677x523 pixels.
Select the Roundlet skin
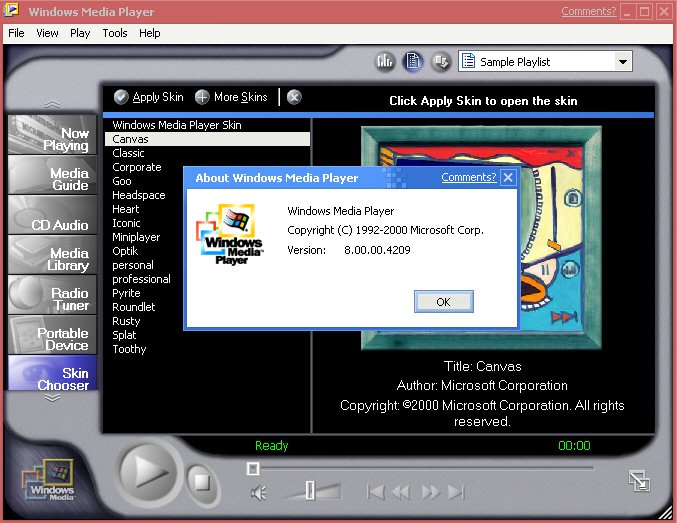[x=133, y=307]
